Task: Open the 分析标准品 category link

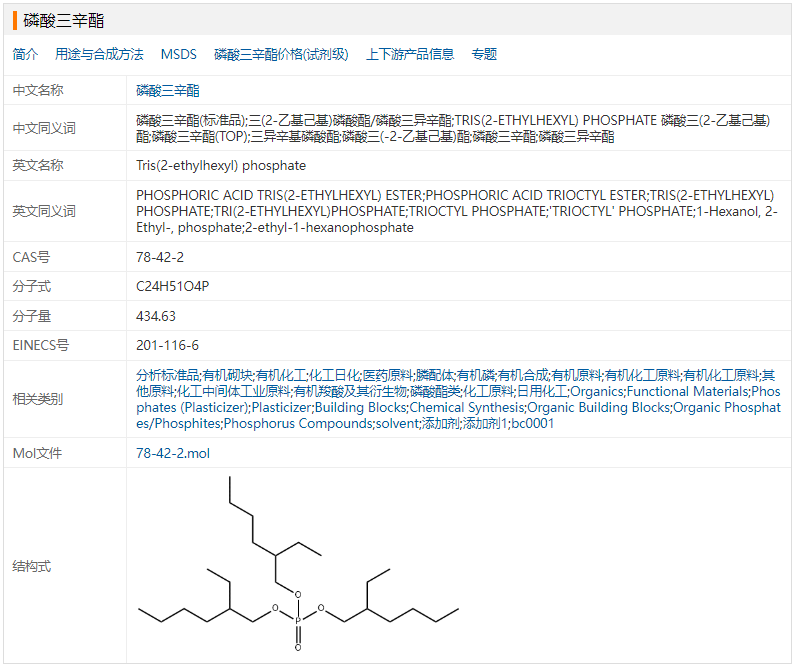Action: pyautogui.click(x=167, y=375)
